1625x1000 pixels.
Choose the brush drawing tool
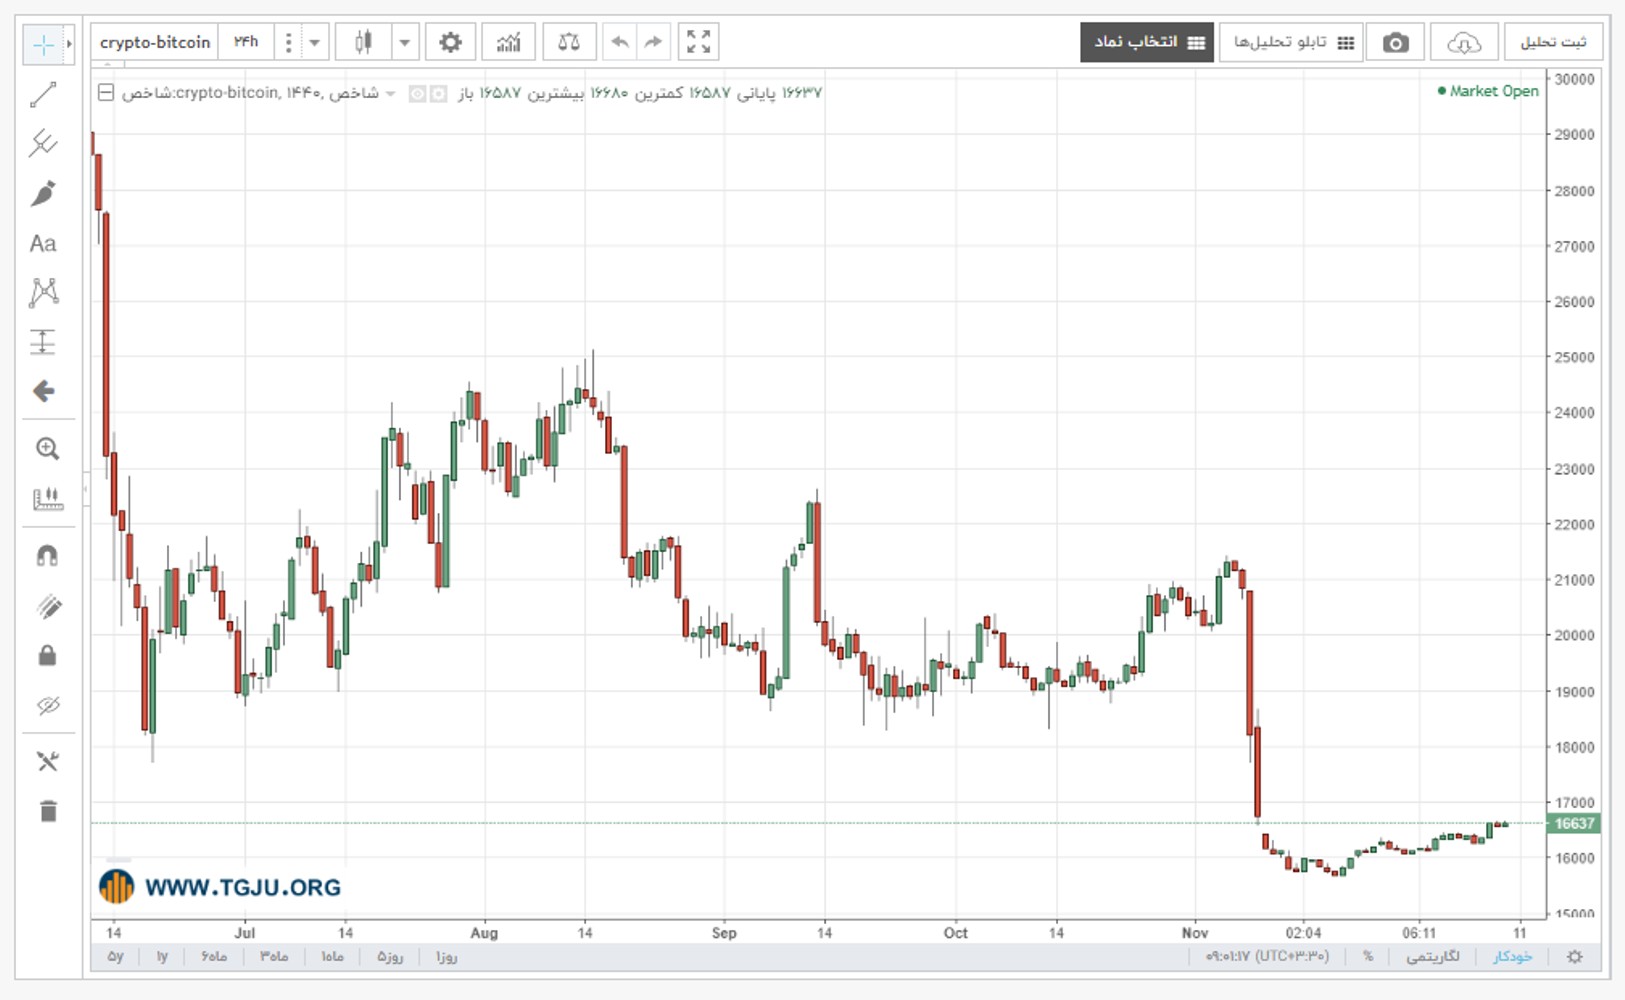tap(43, 193)
